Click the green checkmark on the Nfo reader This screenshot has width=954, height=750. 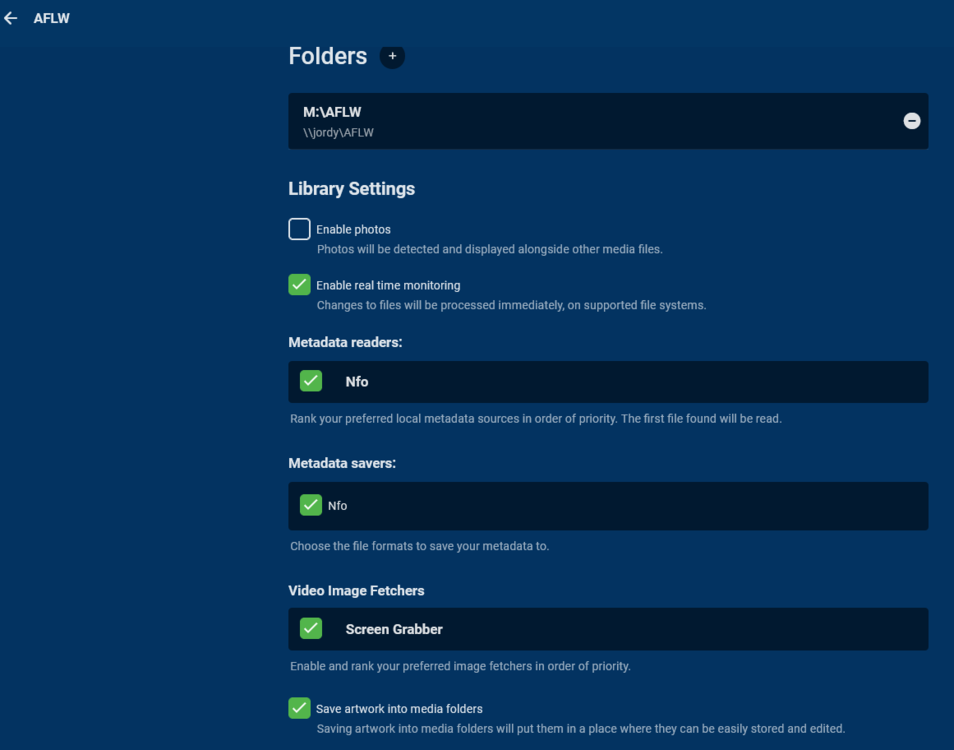(310, 380)
